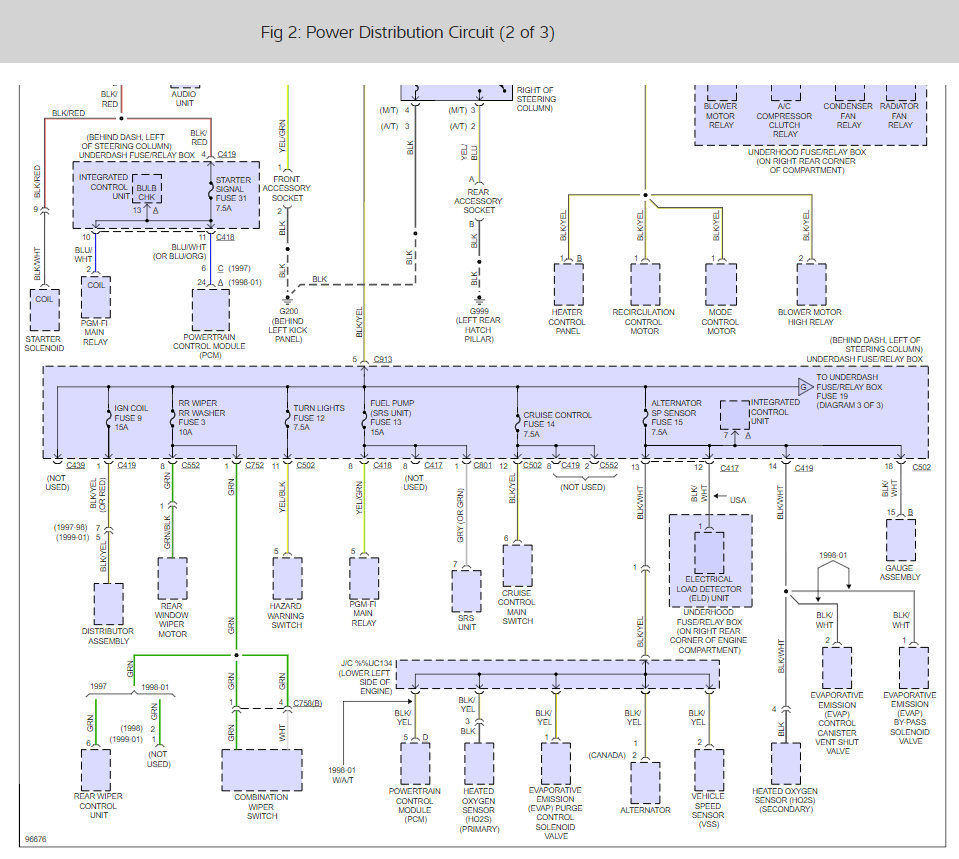Viewport: 959px width, 859px height.
Task: Select the REAR ACCESSORY SOCKET label
Action: tap(478, 201)
